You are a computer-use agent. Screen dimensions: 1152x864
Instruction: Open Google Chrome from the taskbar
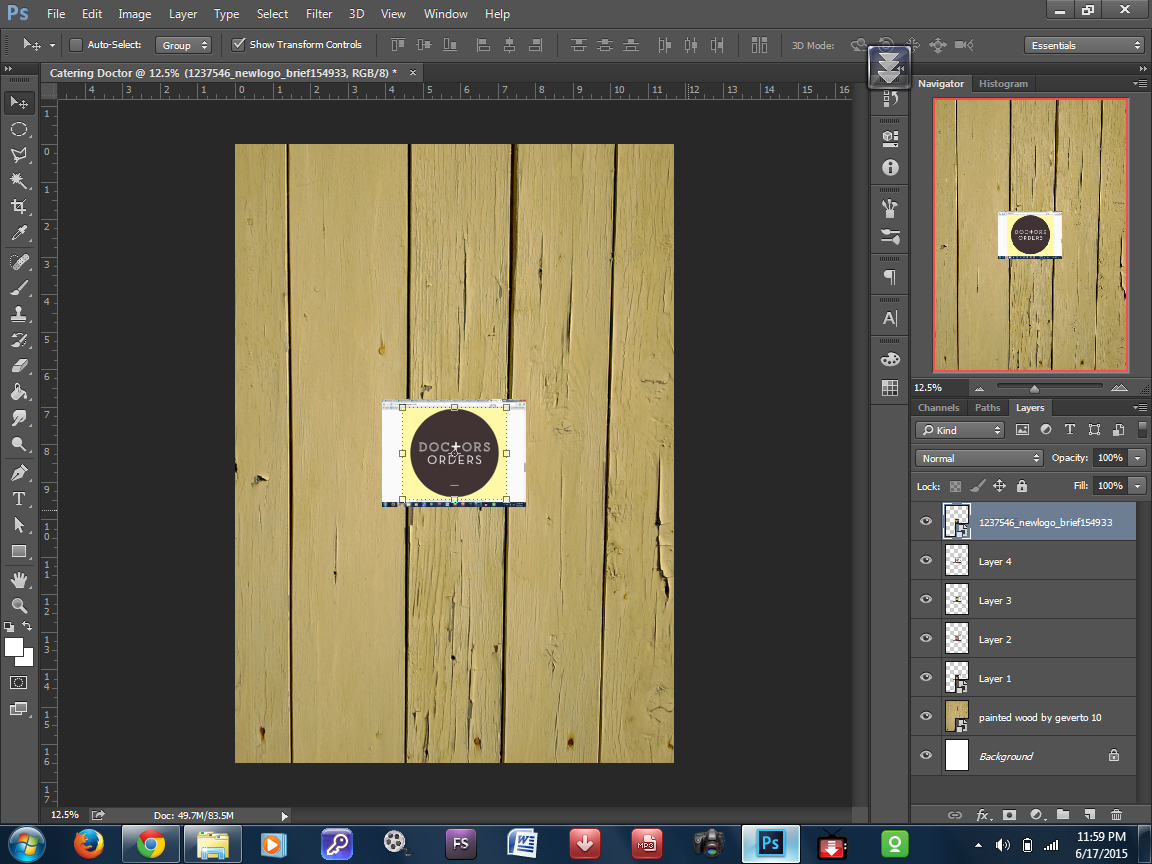151,844
